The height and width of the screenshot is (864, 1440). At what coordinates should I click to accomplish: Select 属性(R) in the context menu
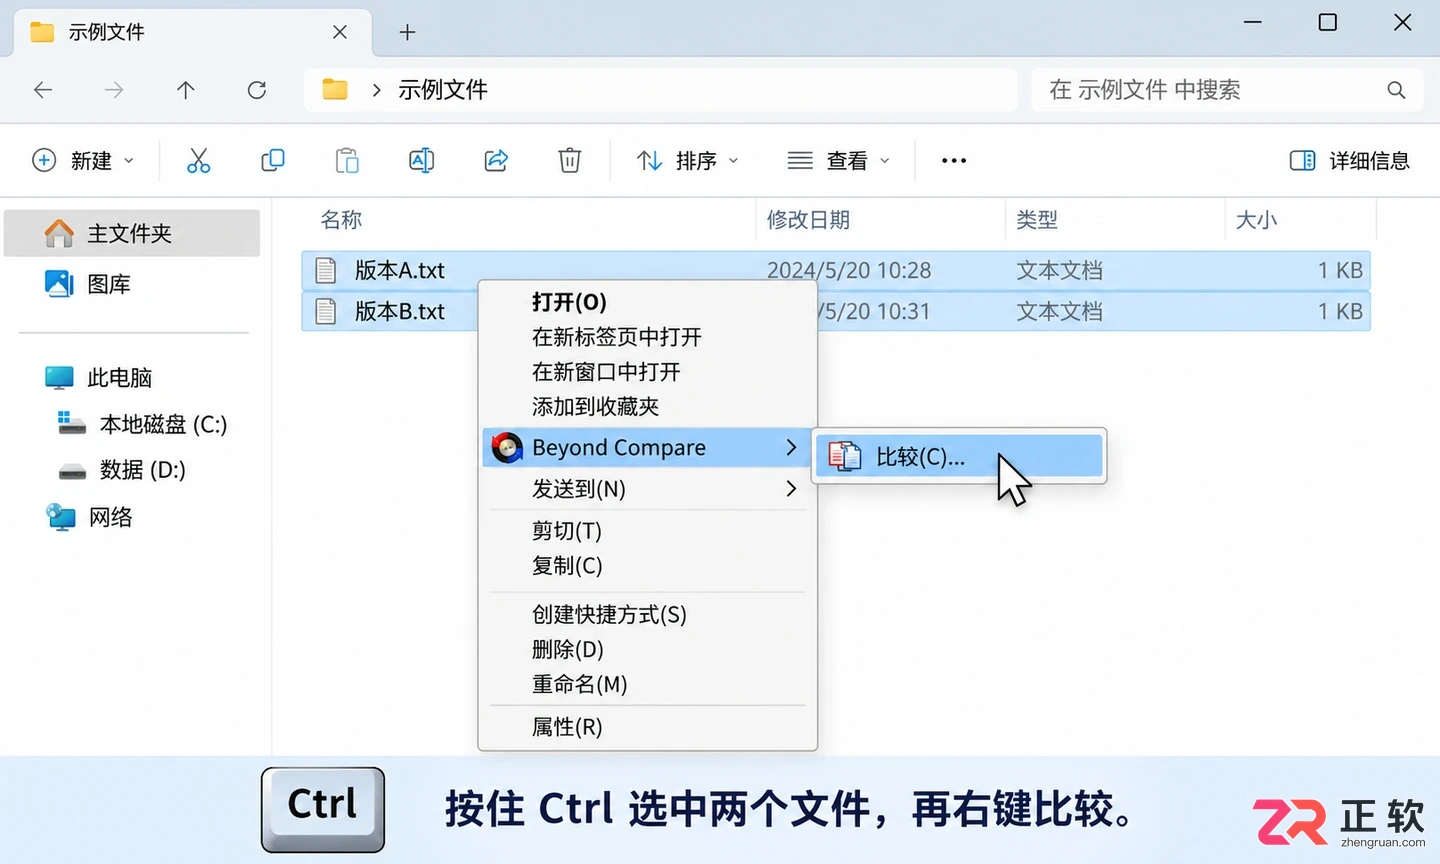[x=567, y=727]
